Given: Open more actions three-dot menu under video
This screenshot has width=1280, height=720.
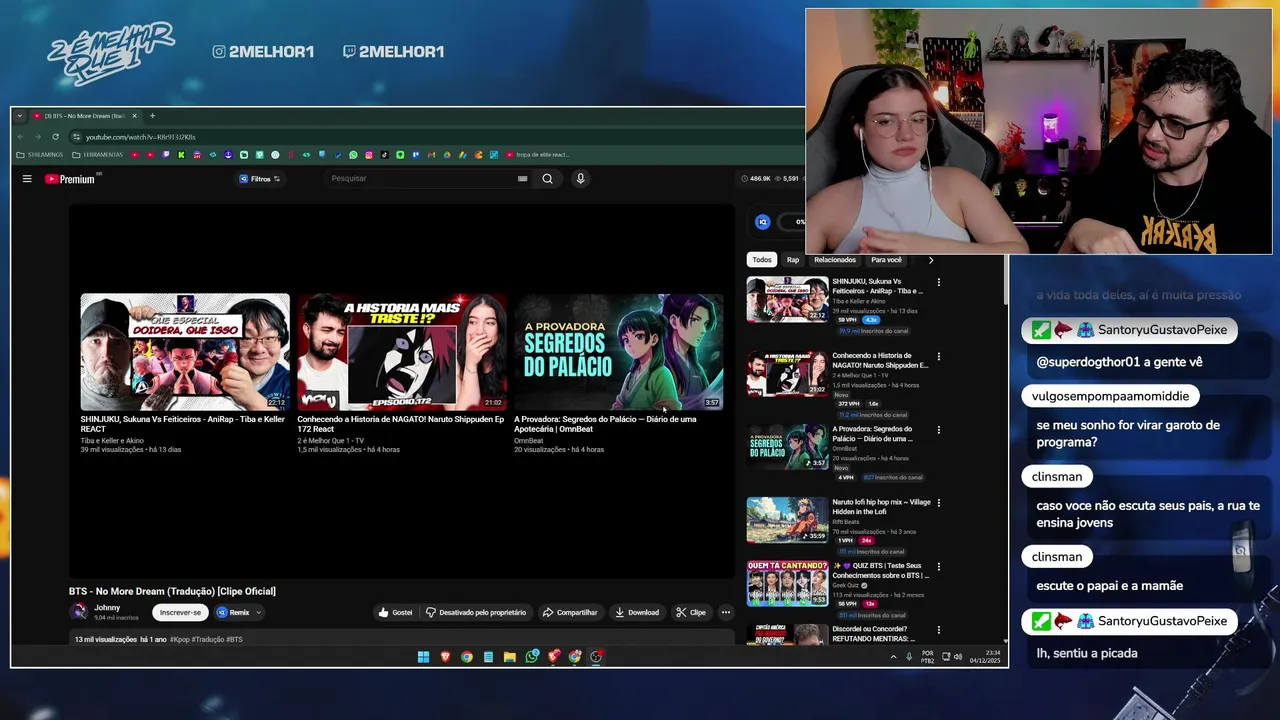Looking at the screenshot, I should coord(726,612).
